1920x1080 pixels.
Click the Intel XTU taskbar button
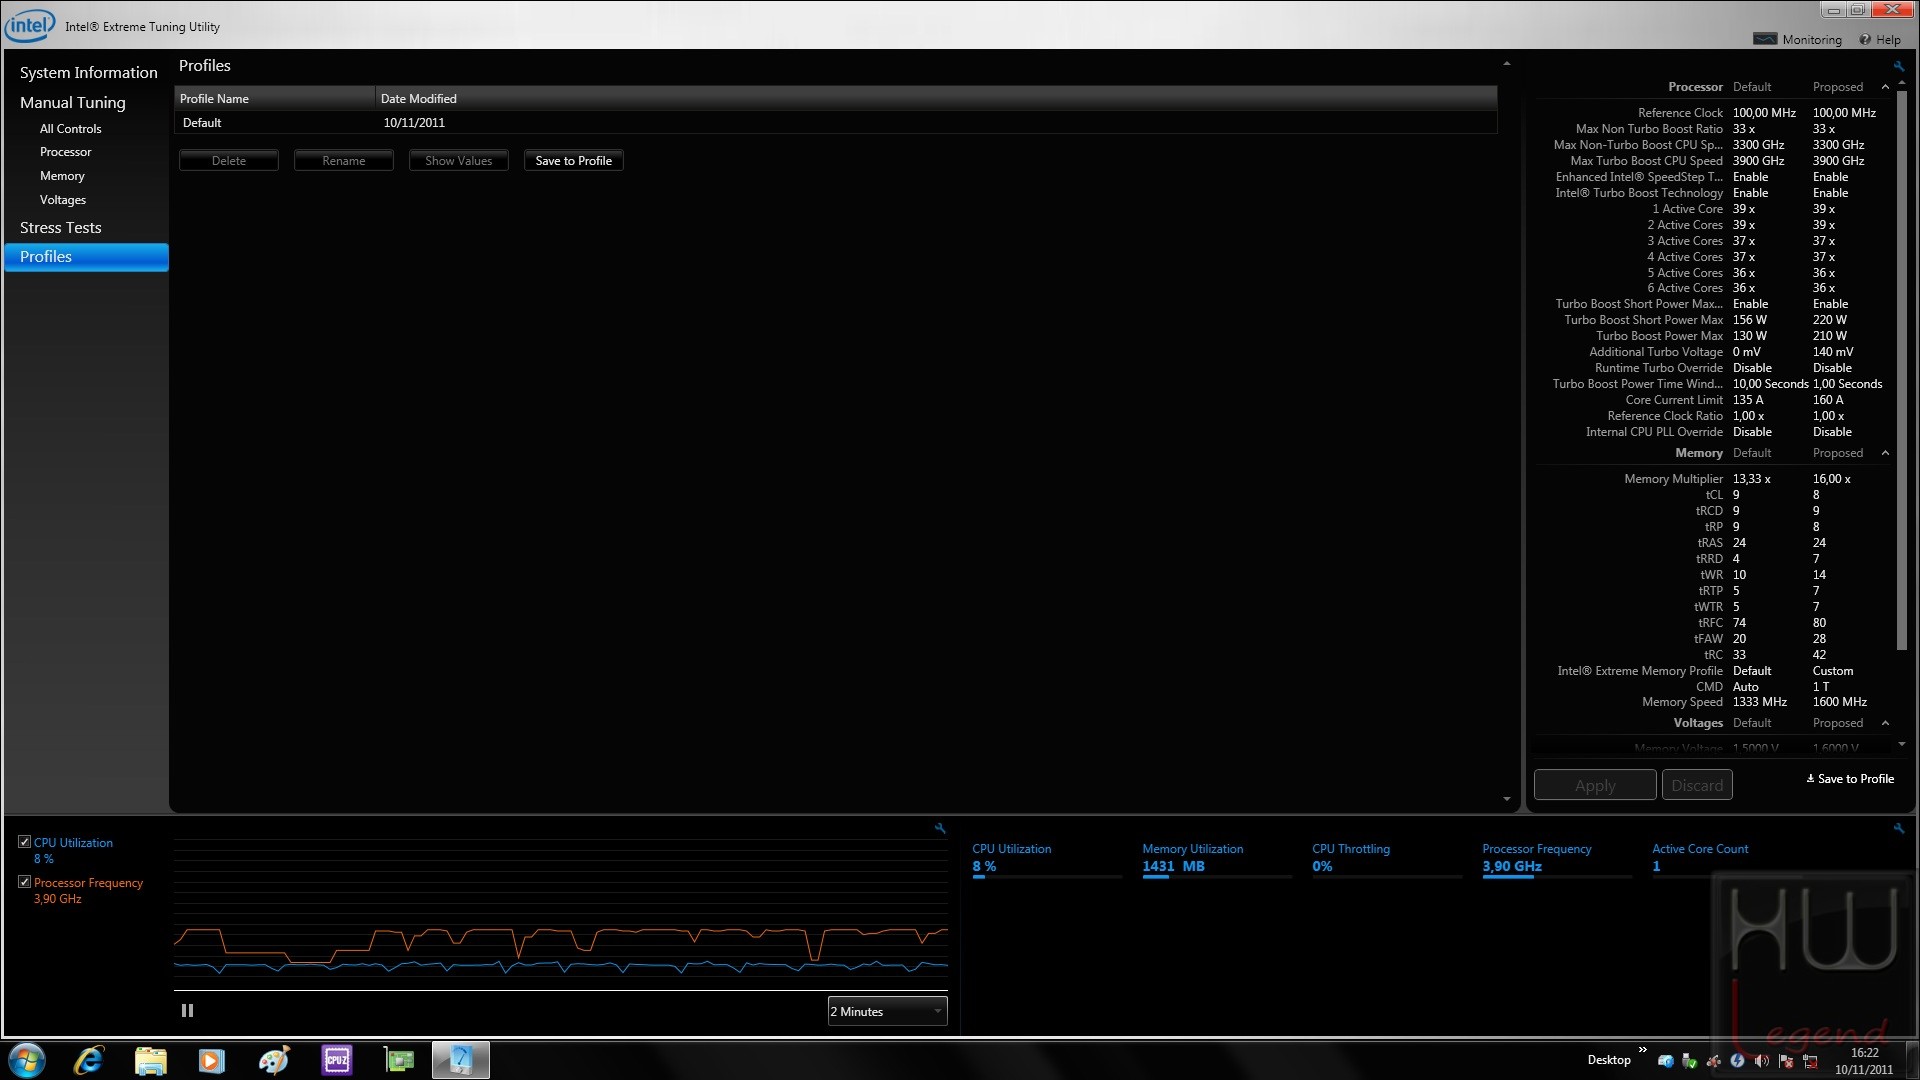(461, 1060)
